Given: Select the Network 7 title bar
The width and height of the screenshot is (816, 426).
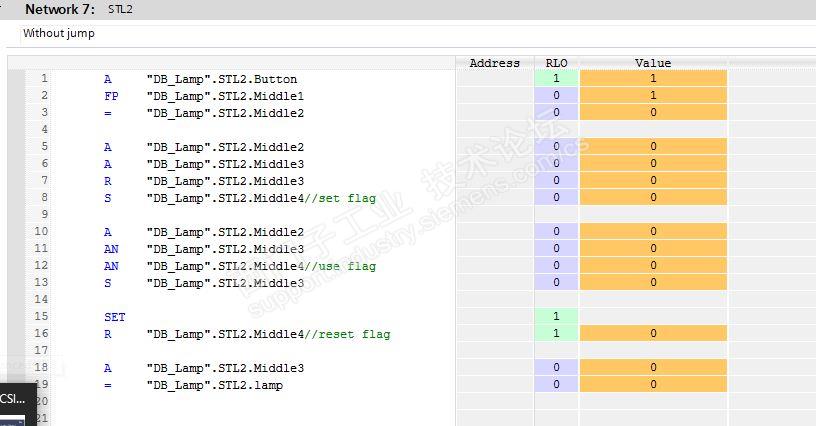Looking at the screenshot, I should click(408, 9).
